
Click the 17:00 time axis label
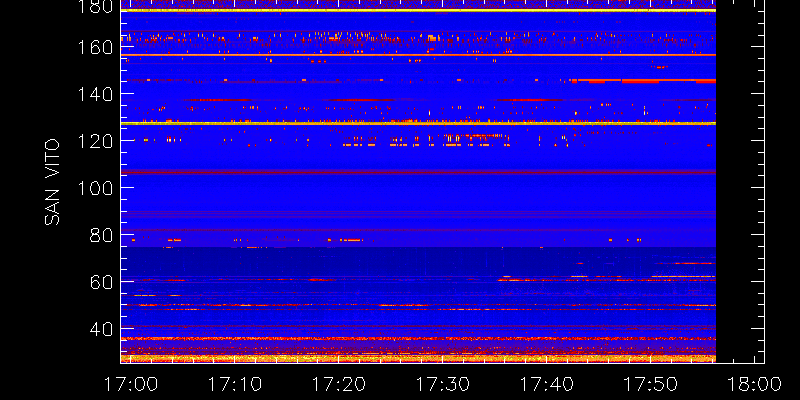point(131,384)
